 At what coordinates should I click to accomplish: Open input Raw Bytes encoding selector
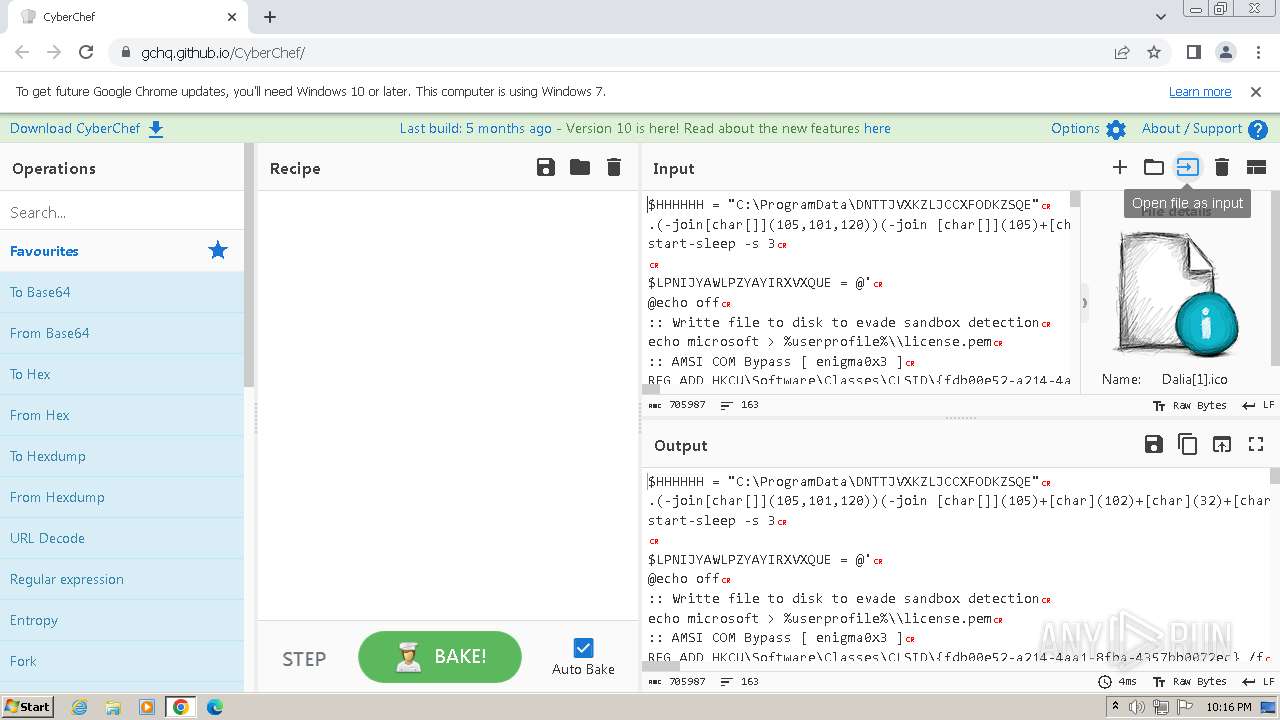[1190, 405]
